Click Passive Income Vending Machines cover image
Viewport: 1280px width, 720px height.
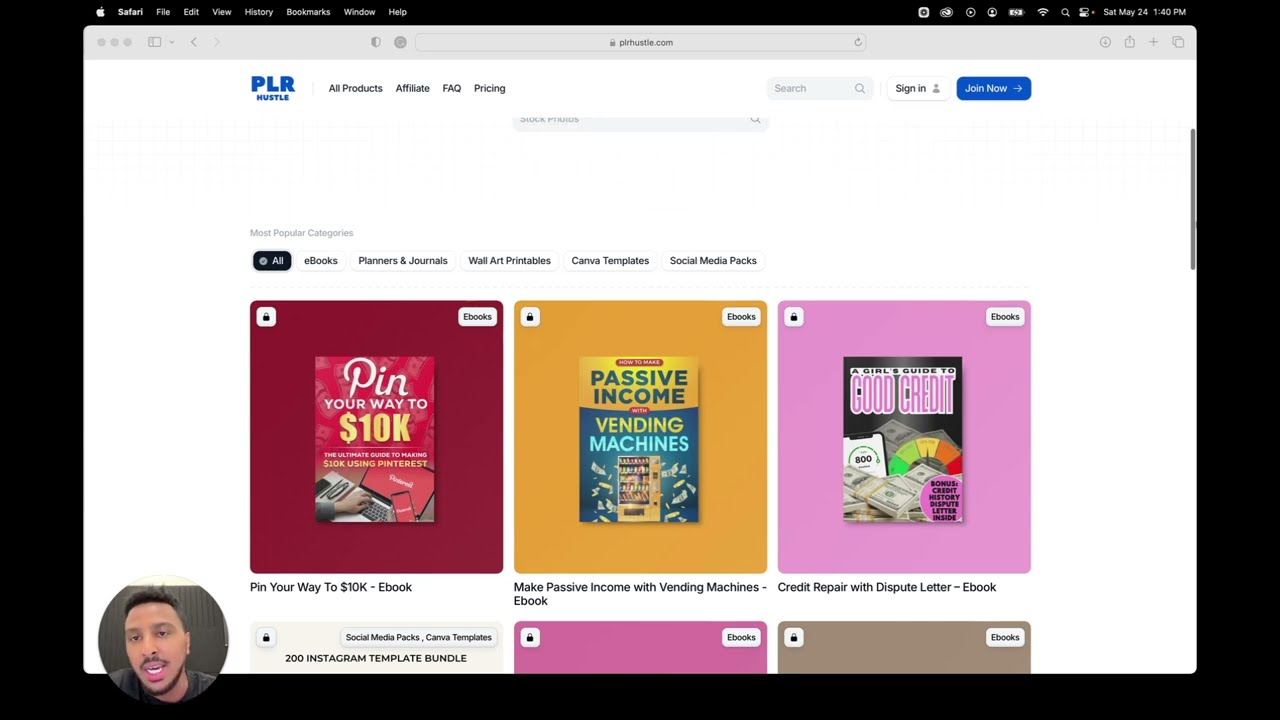point(639,439)
